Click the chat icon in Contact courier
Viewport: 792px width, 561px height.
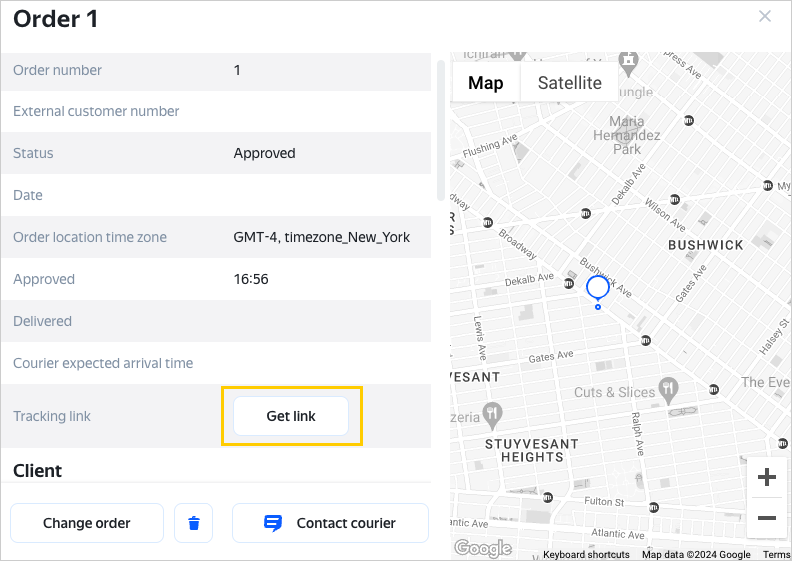tap(273, 523)
